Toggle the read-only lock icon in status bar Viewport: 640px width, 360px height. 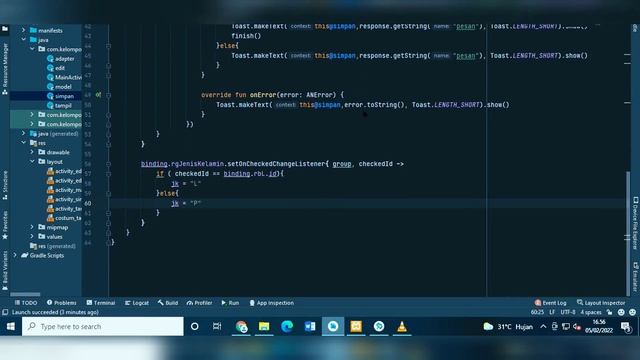609,312
